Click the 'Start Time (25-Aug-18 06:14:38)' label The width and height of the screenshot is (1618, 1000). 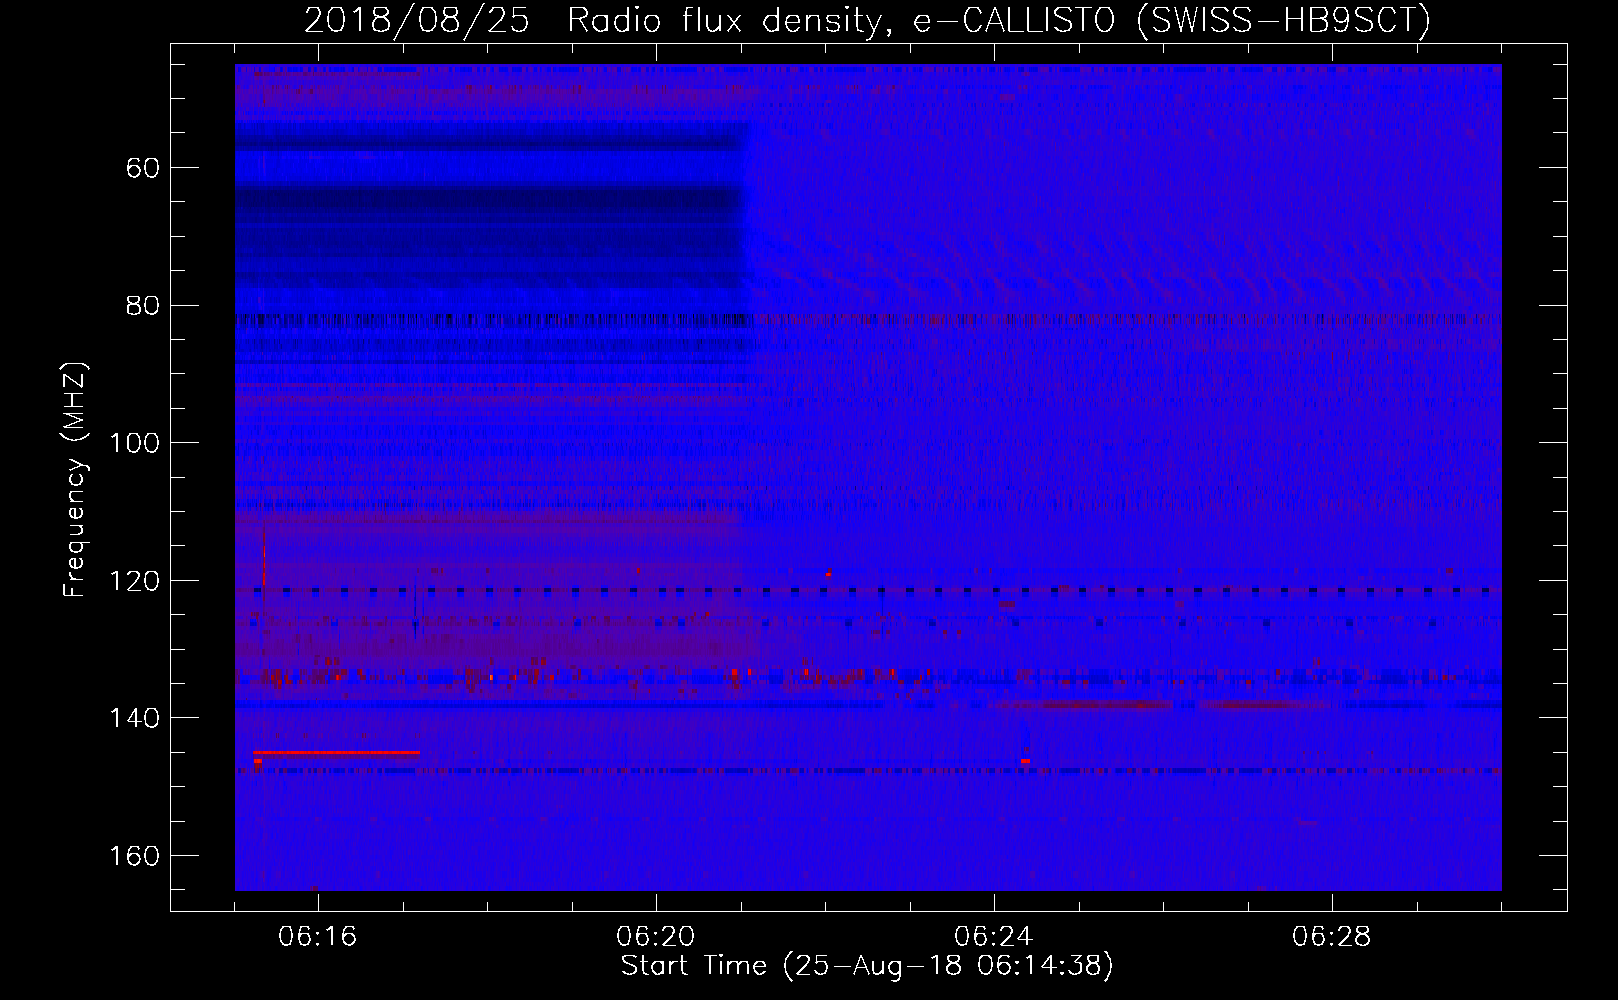(x=867, y=966)
